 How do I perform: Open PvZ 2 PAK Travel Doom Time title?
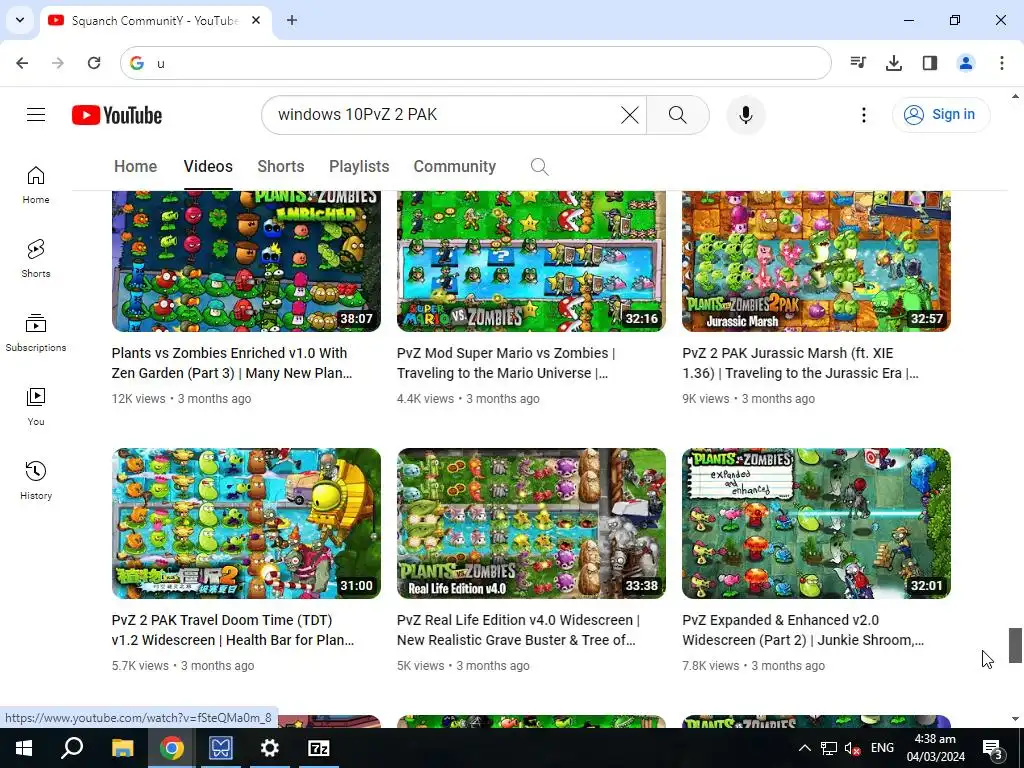(232, 630)
